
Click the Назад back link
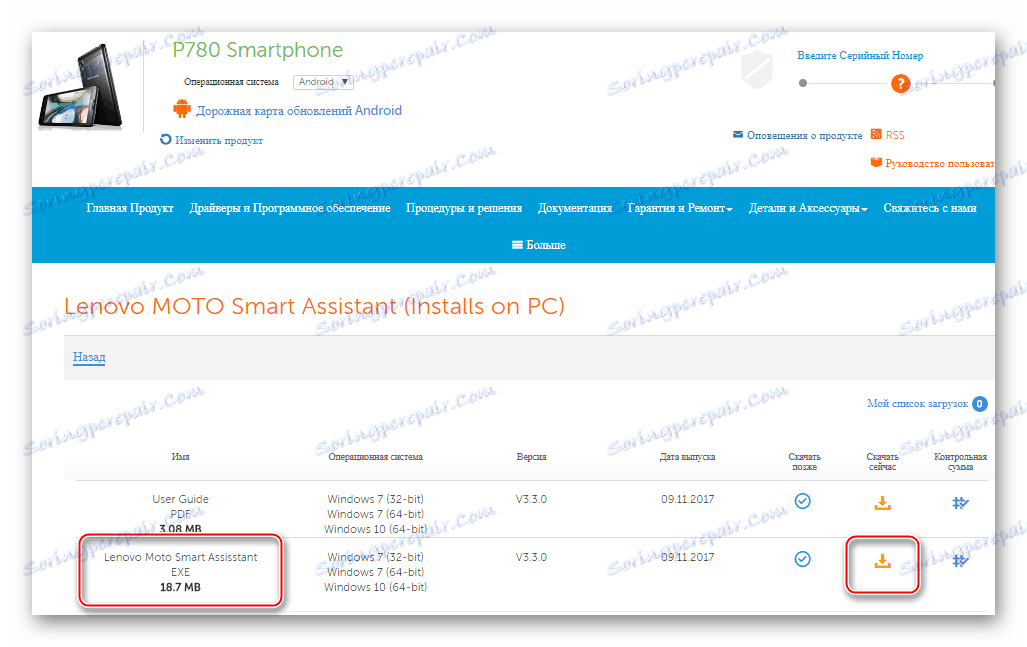(89, 357)
